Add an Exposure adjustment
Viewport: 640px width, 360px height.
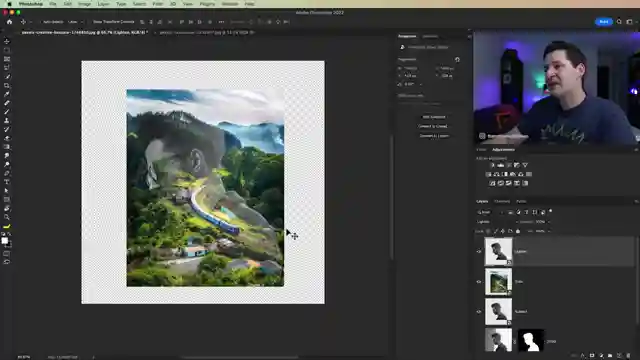(517, 165)
